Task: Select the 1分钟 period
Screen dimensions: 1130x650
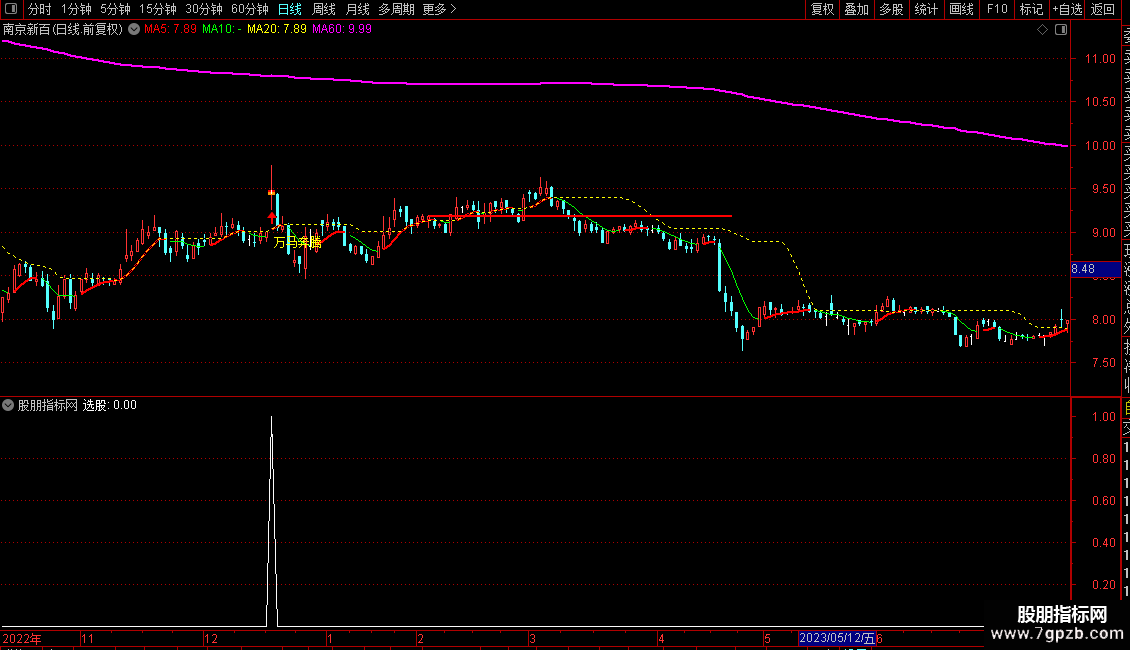Action: 76,9
